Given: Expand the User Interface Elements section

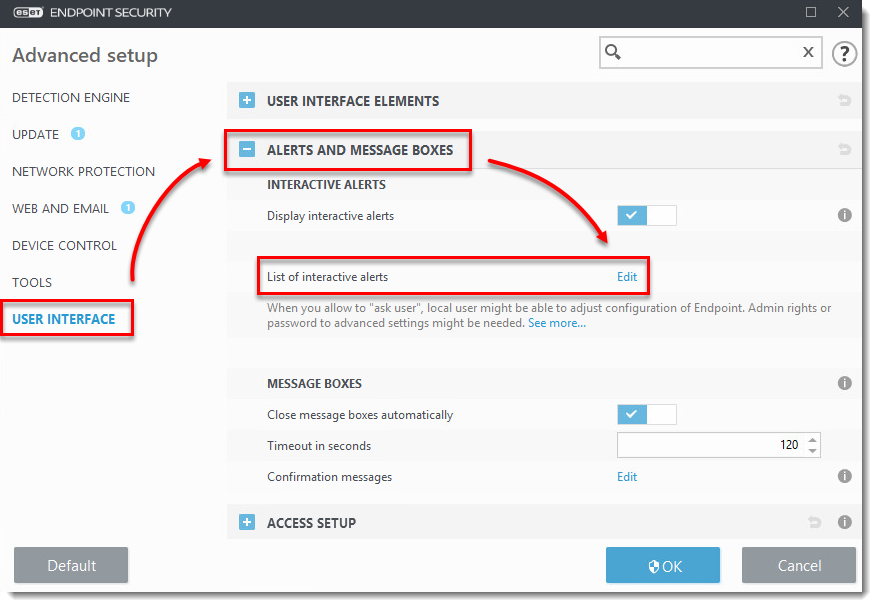Looking at the screenshot, I should coord(247,101).
